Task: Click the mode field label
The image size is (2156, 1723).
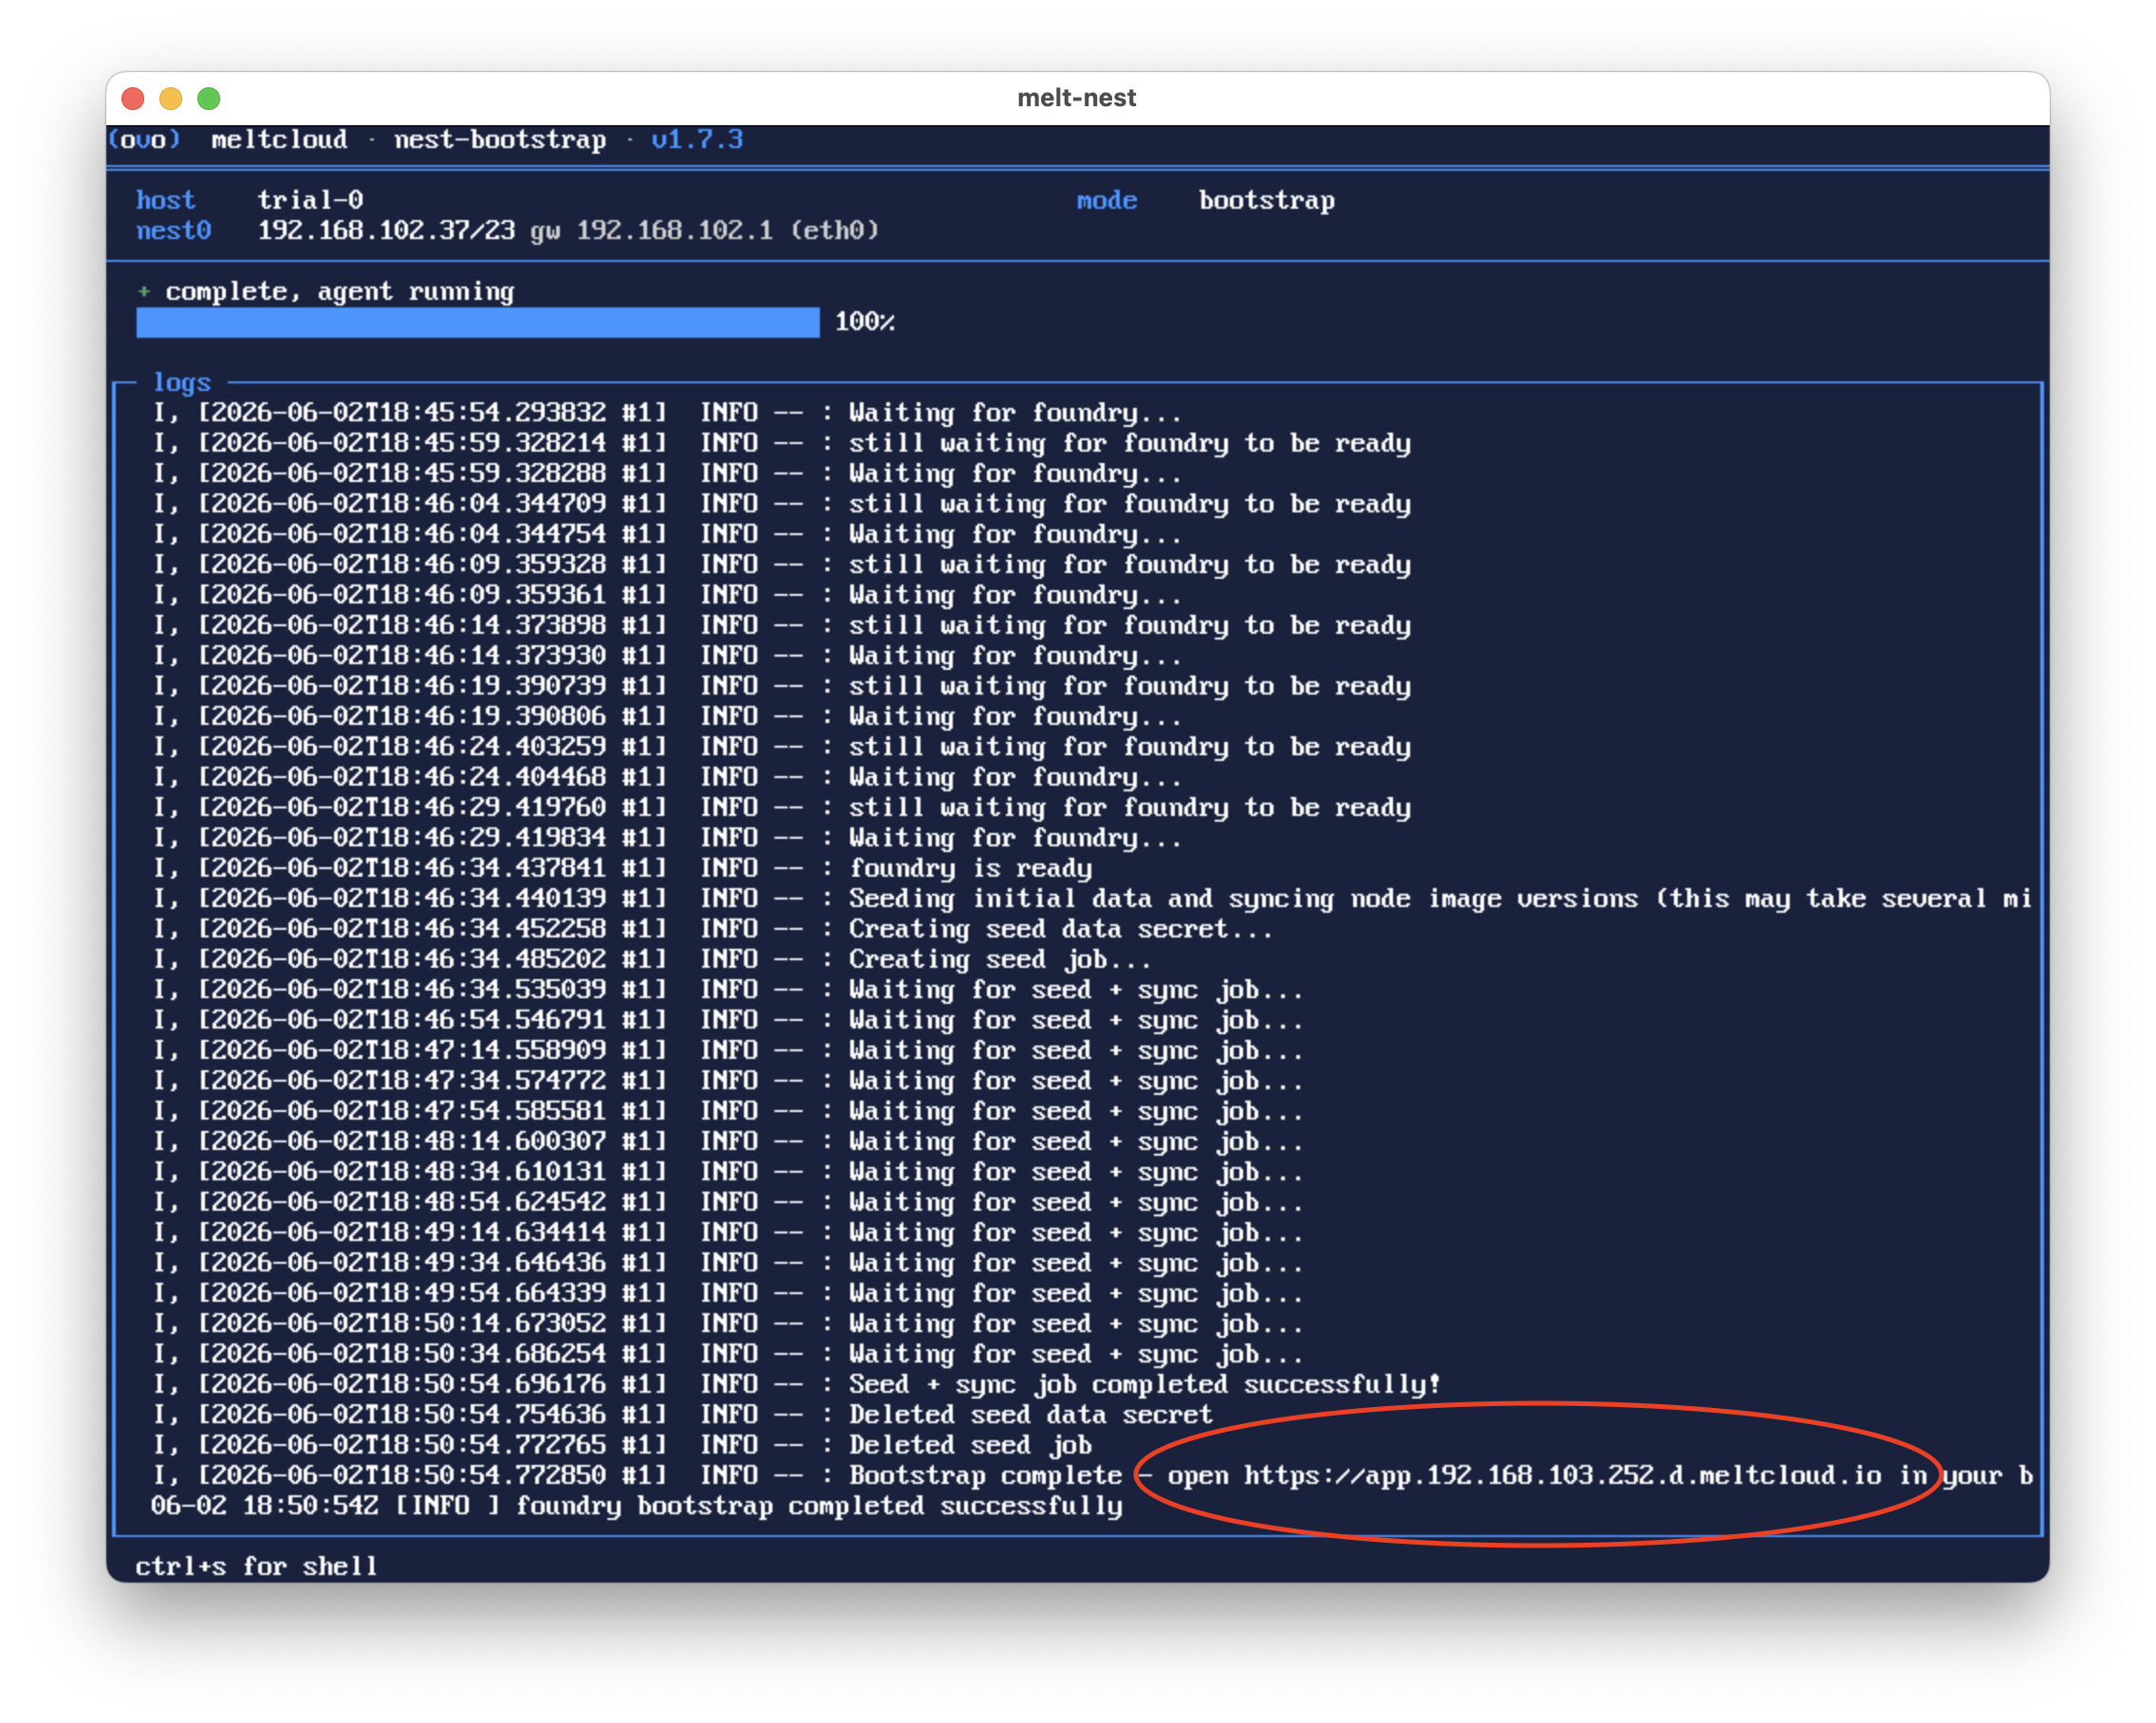Action: click(1107, 200)
